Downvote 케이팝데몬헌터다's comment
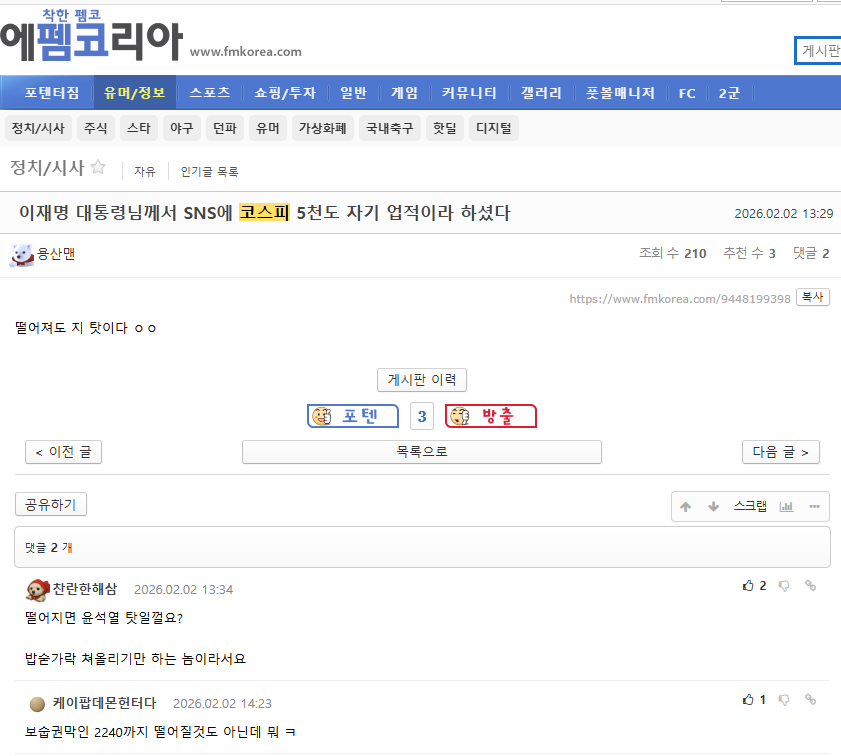 (784, 700)
